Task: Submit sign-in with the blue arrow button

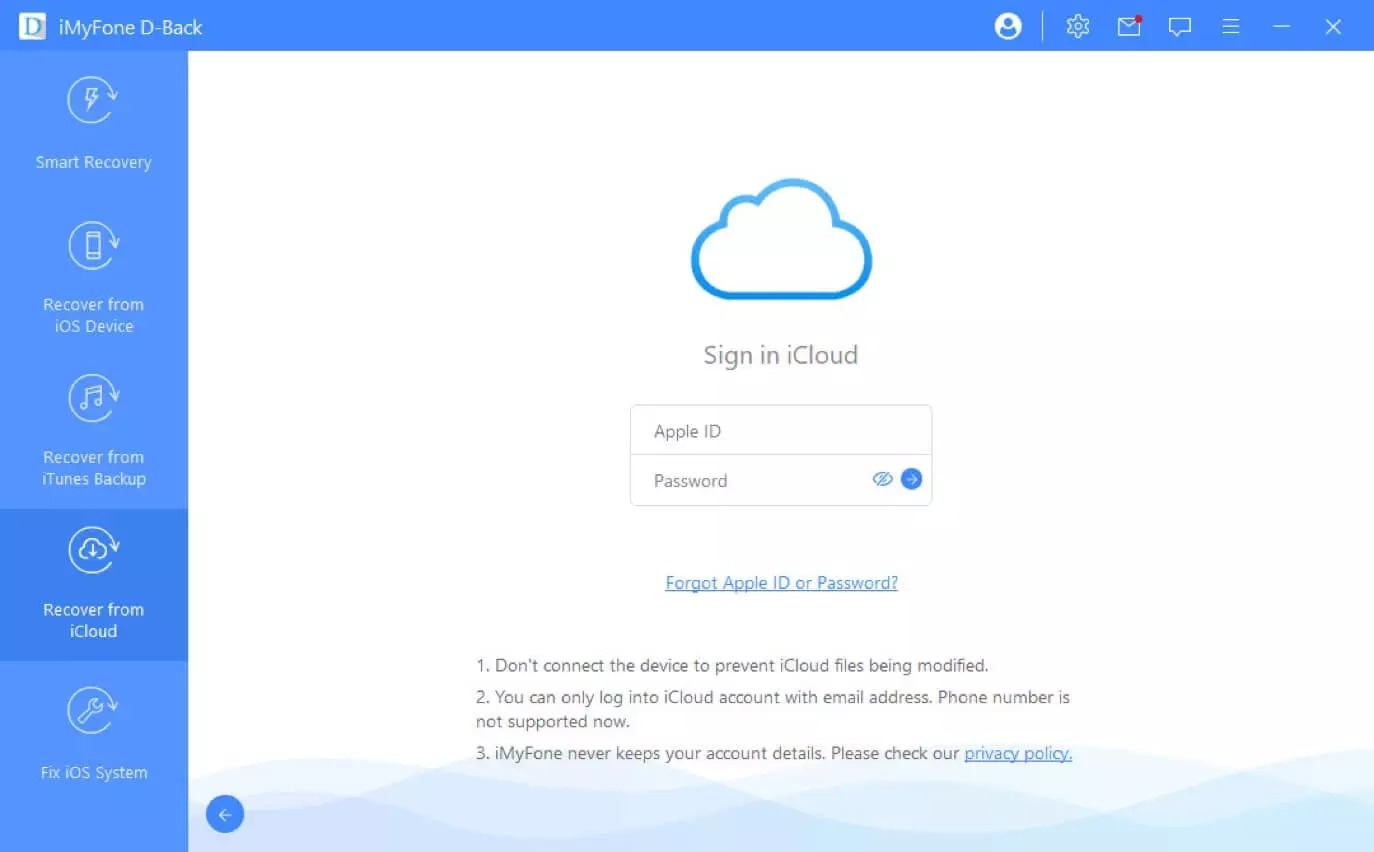Action: point(911,479)
